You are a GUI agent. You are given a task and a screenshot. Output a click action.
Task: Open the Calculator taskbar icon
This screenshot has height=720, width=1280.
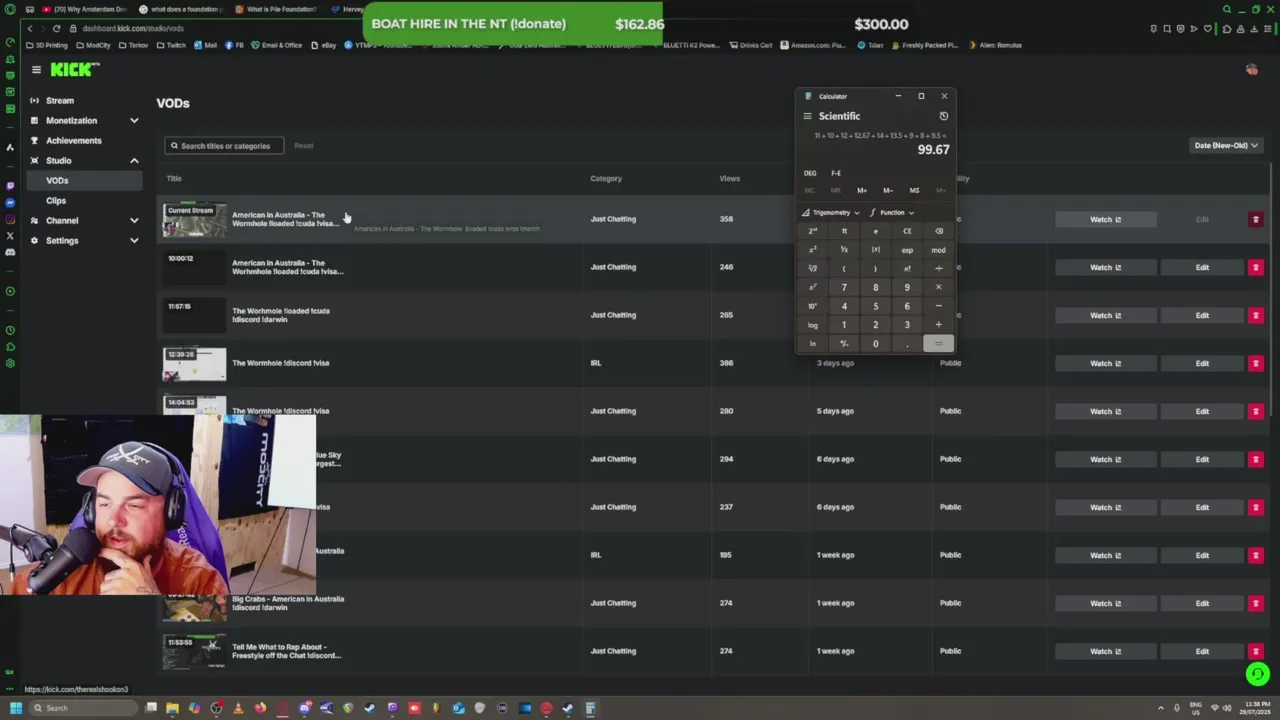point(590,708)
